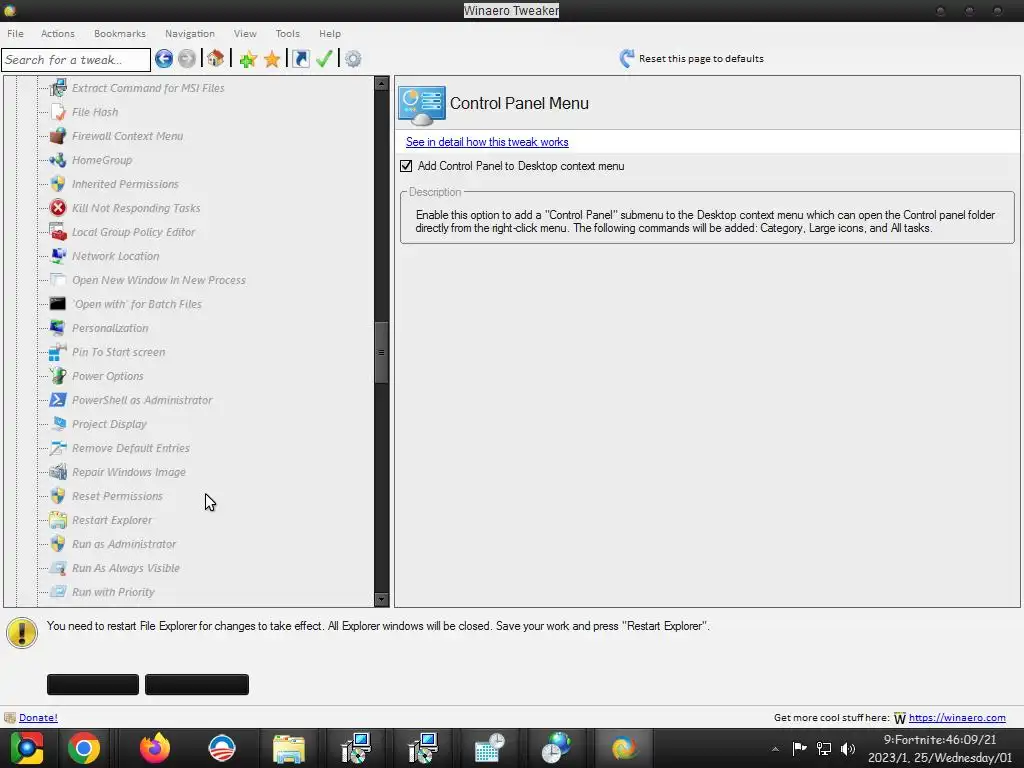Select Open New Window In New Process item
This screenshot has height=768, width=1024.
click(x=159, y=280)
